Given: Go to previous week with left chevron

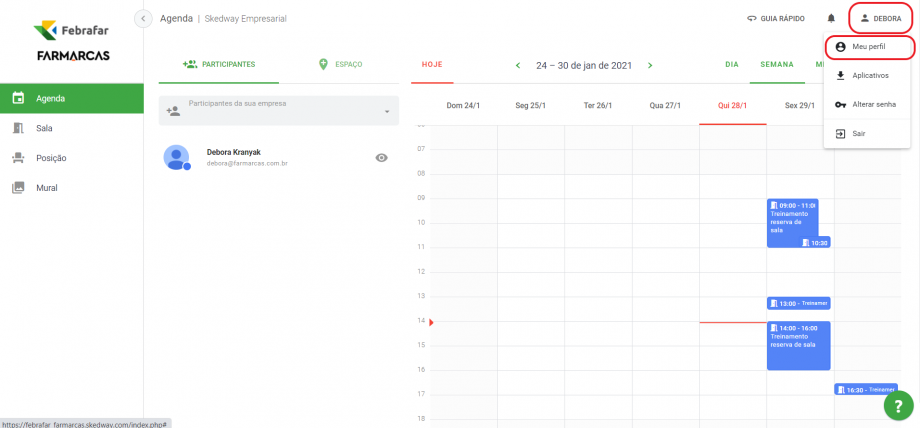Looking at the screenshot, I should point(518,65).
